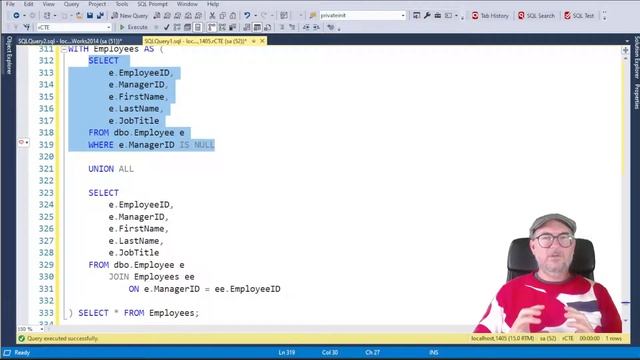Click Comment out selected lines icon

tap(282, 27)
